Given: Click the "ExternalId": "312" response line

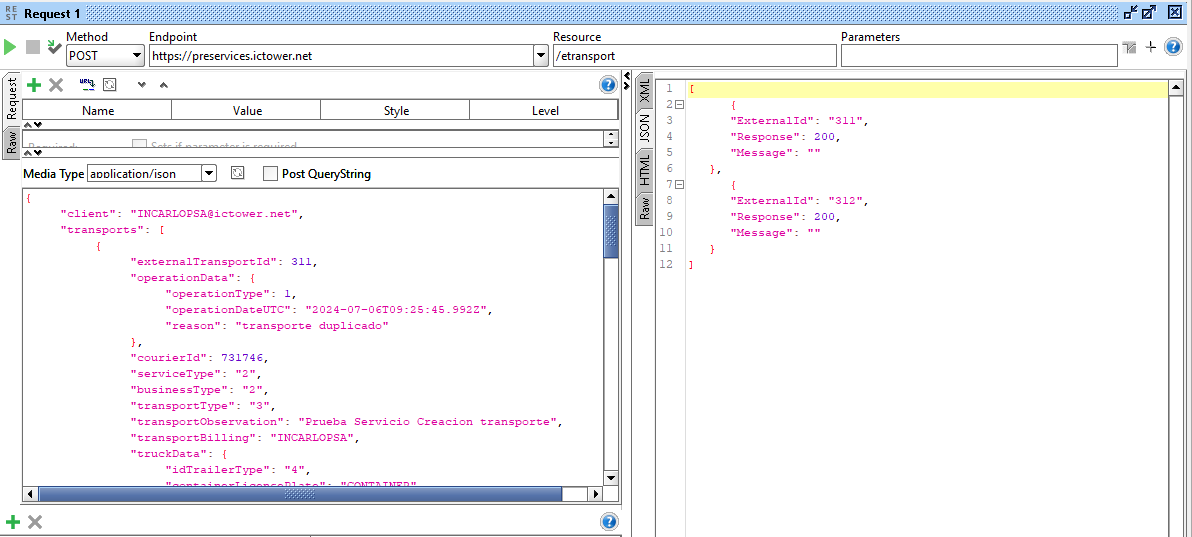Looking at the screenshot, I should [799, 201].
